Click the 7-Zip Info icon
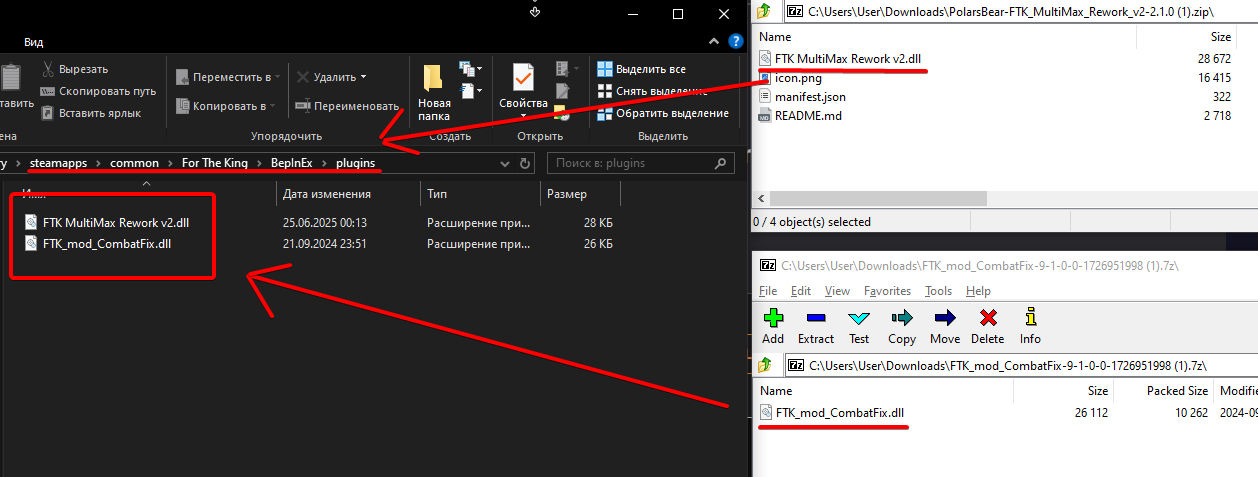1258x477 pixels. pos(1030,318)
